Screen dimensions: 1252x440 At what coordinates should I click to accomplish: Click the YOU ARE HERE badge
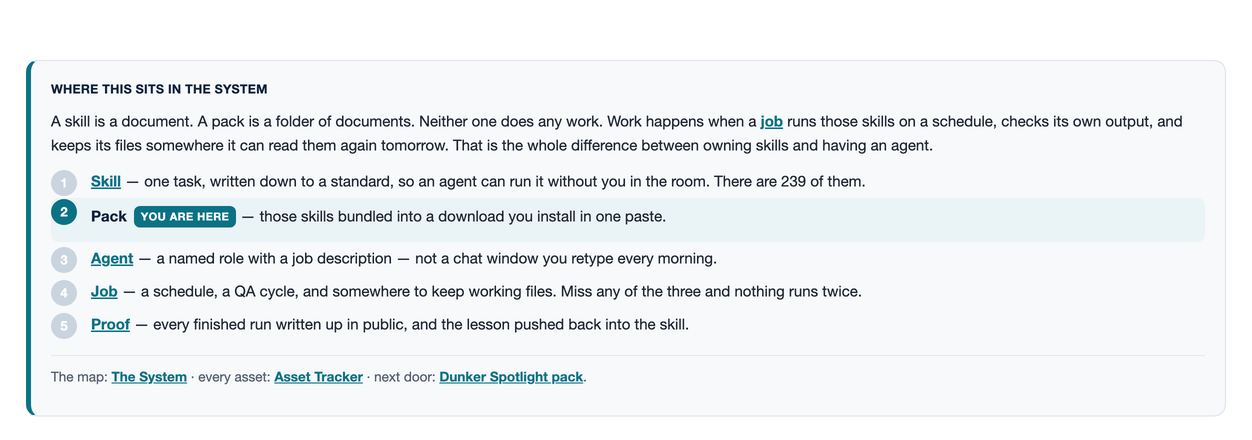click(185, 216)
